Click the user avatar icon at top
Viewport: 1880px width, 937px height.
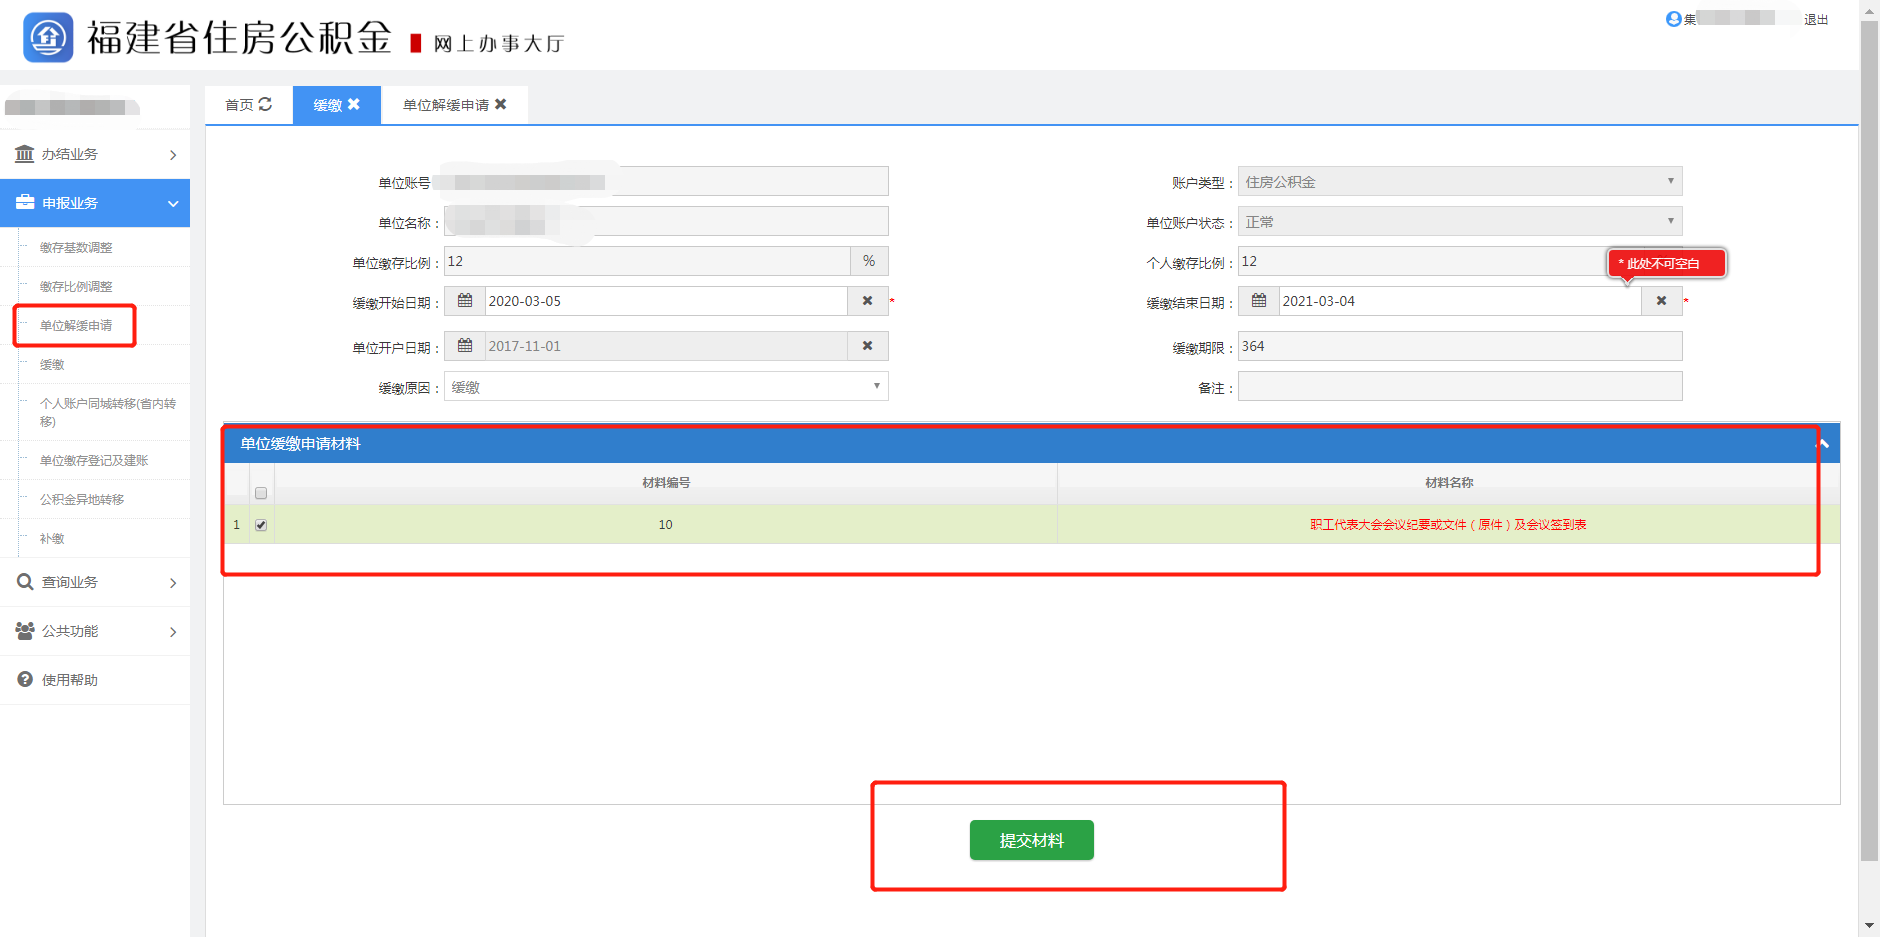[x=1673, y=19]
